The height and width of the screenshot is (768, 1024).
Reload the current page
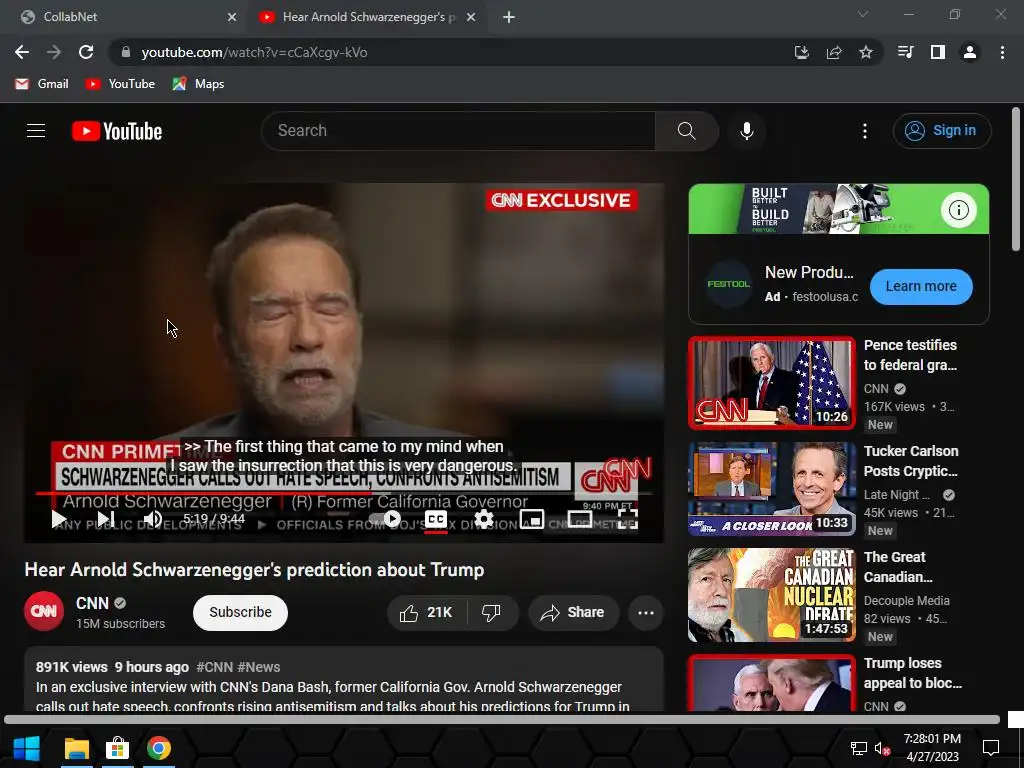pyautogui.click(x=86, y=52)
